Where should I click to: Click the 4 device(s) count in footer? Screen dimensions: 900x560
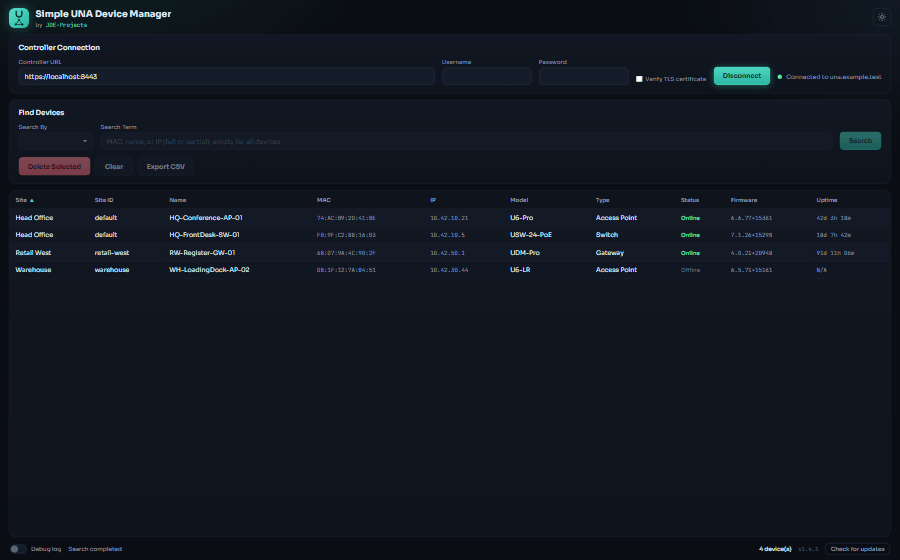click(775, 549)
